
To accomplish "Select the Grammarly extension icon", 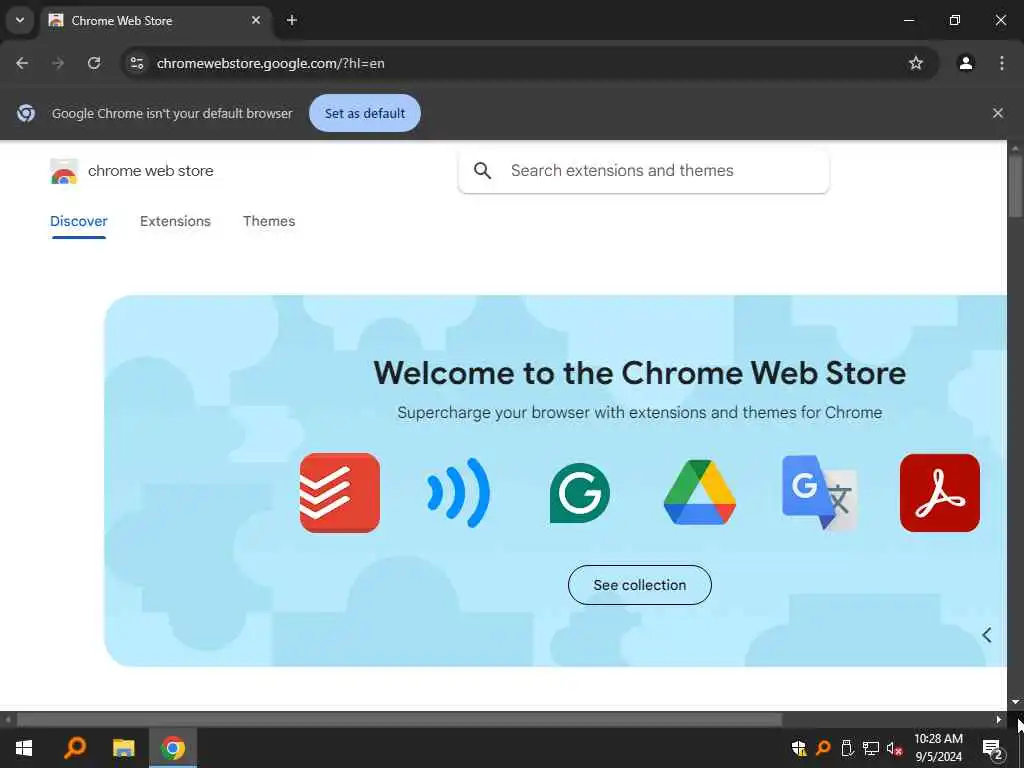I will tap(579, 493).
